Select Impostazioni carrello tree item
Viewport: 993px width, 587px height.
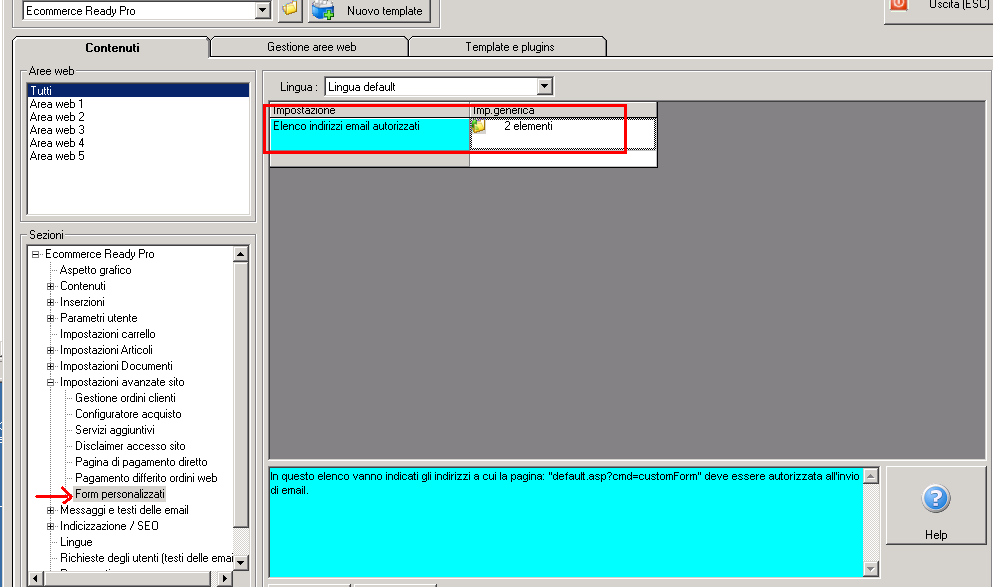pyautogui.click(x=108, y=334)
